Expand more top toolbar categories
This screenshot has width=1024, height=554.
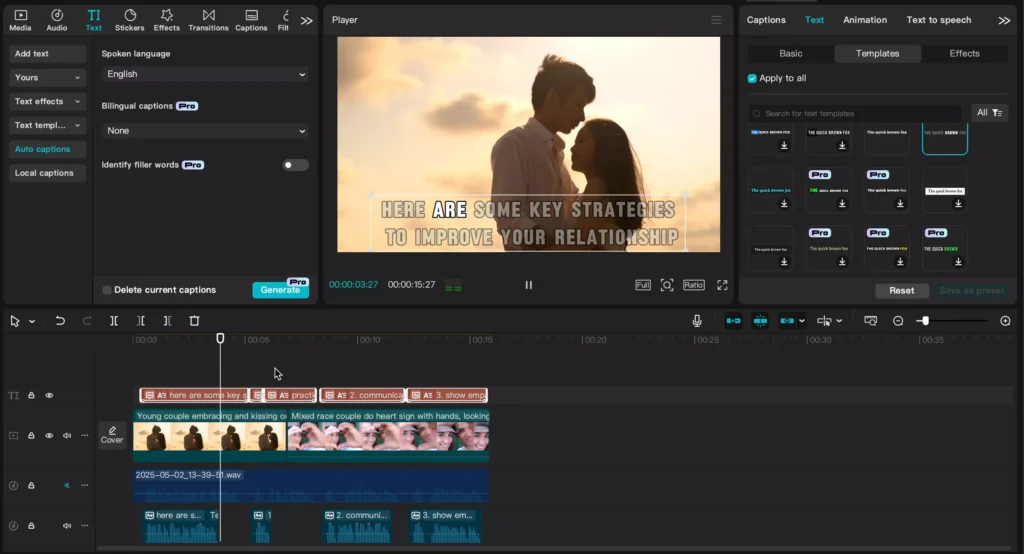[306, 20]
